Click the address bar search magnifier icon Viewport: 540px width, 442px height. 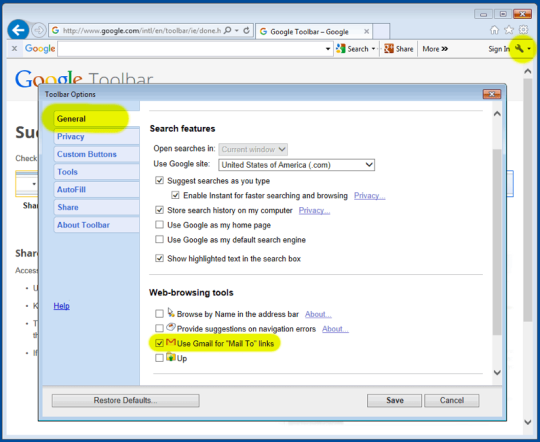227,30
